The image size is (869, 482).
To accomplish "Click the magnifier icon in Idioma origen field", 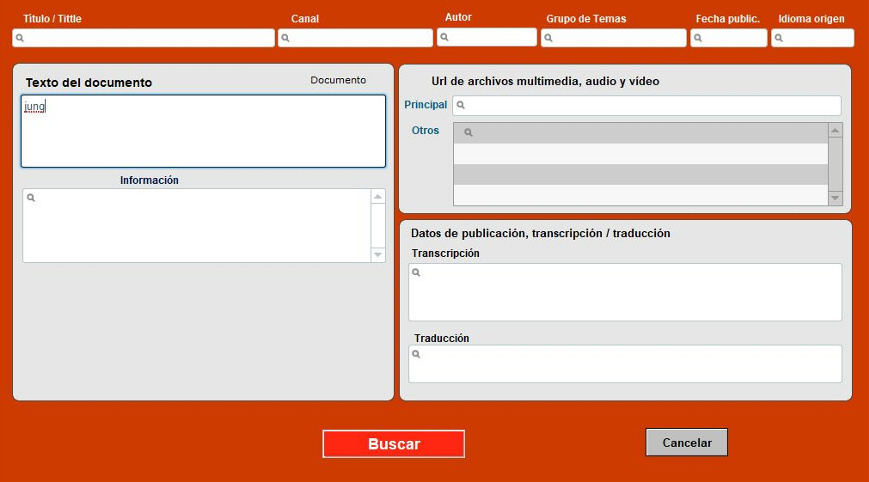I will tap(779, 38).
